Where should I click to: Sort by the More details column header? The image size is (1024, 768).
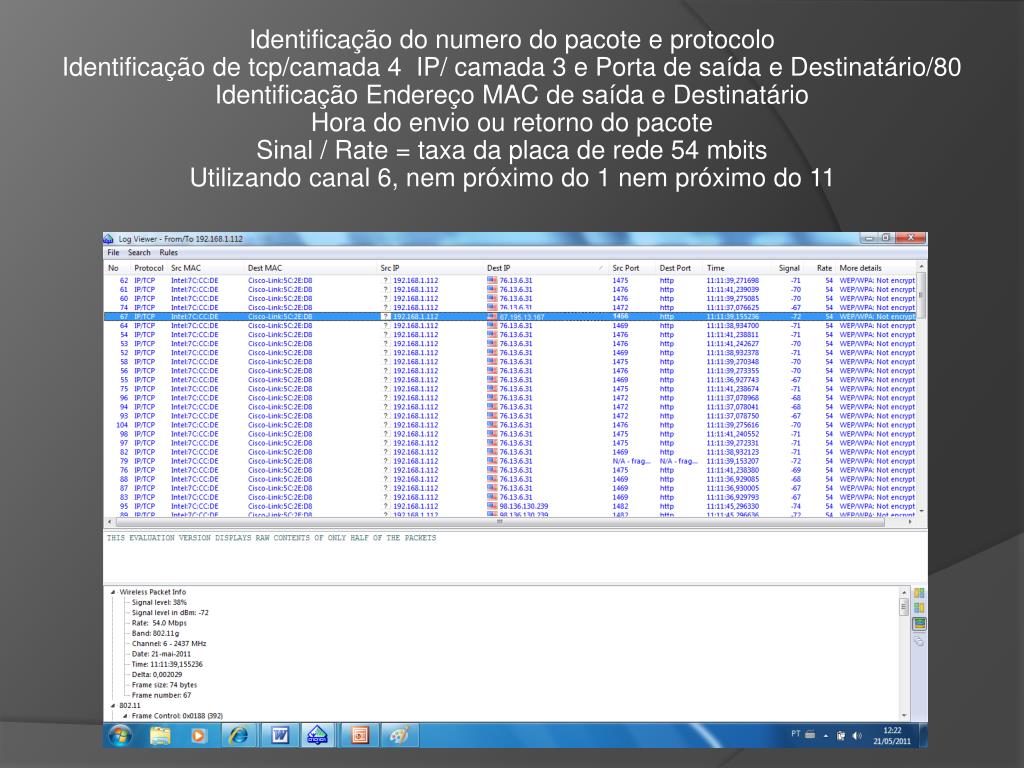[x=876, y=268]
